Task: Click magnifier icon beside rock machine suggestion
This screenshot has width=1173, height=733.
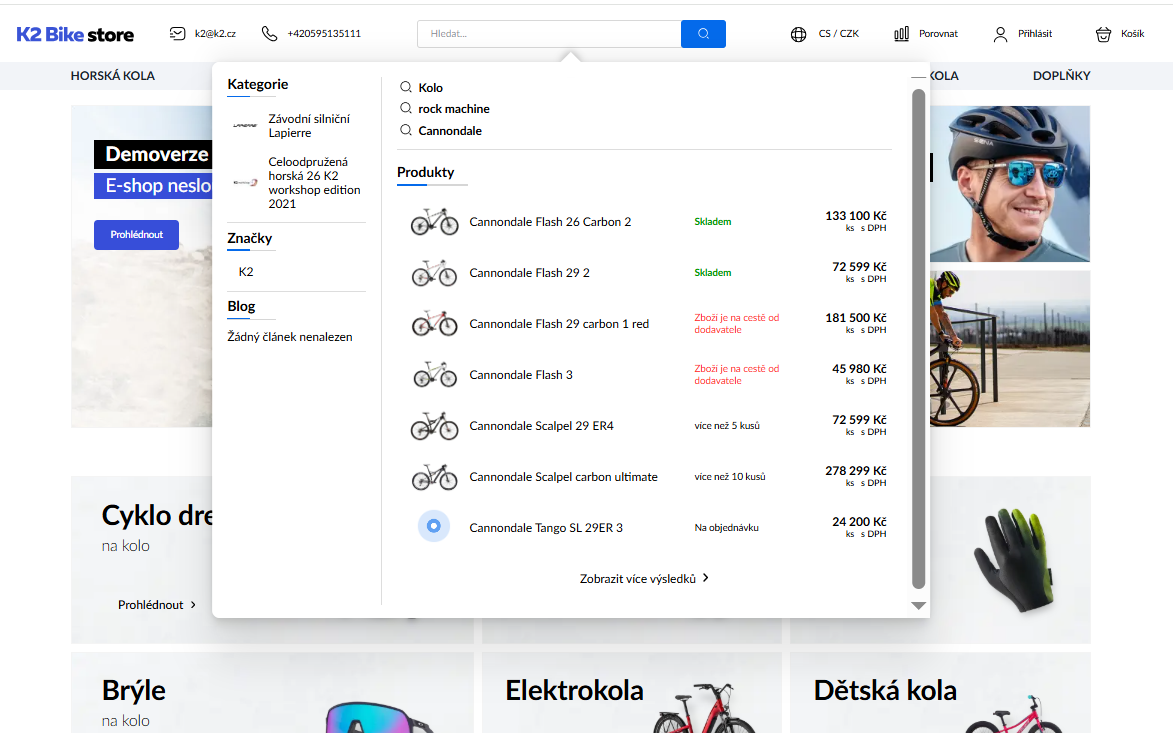Action: [x=406, y=108]
